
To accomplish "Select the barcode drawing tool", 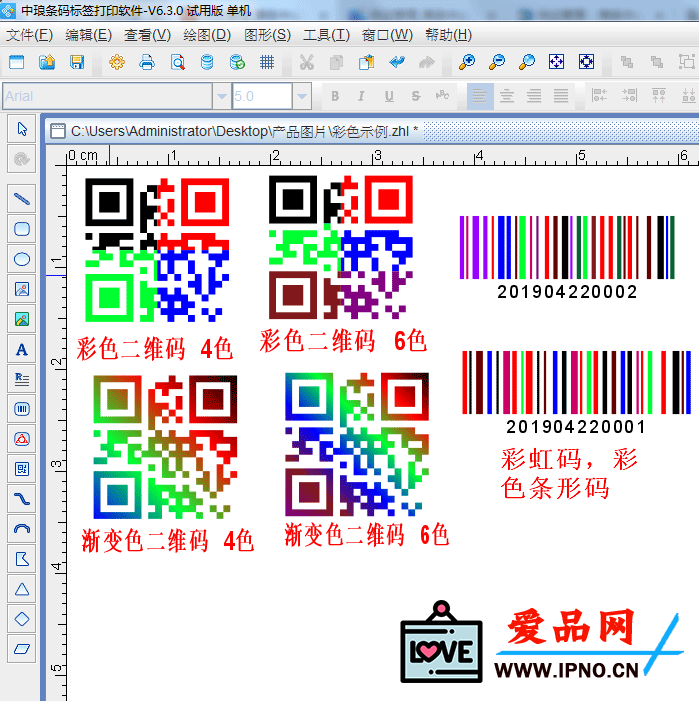I will [21, 409].
